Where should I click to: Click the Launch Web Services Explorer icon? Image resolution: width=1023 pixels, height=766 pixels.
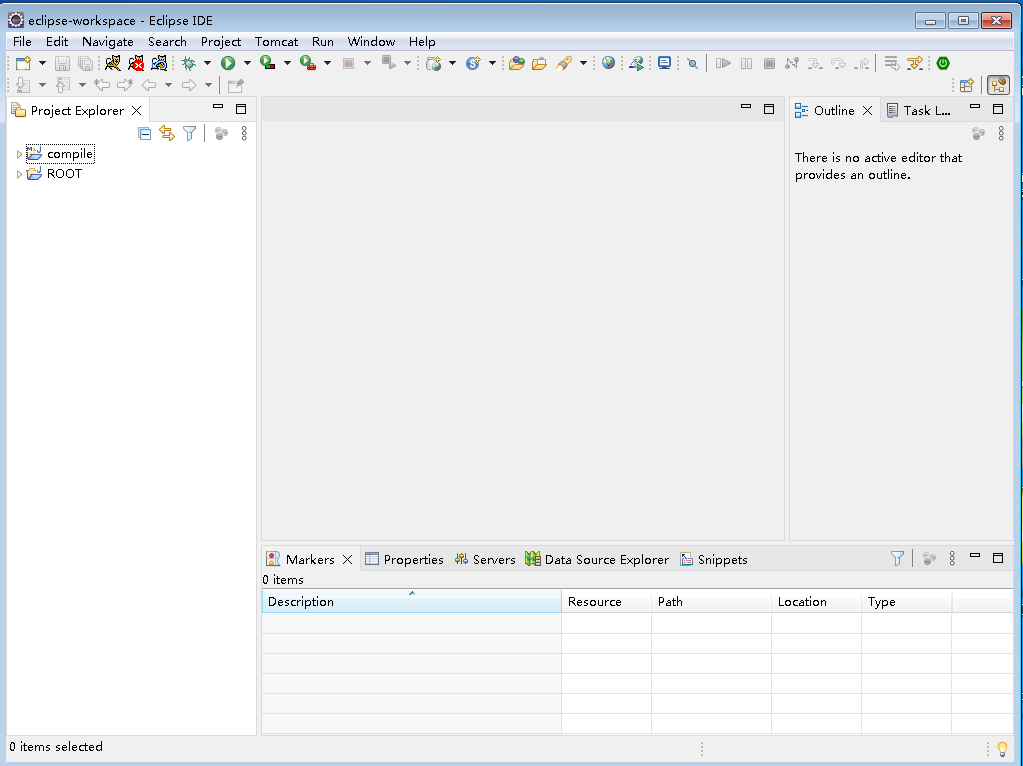click(x=636, y=63)
